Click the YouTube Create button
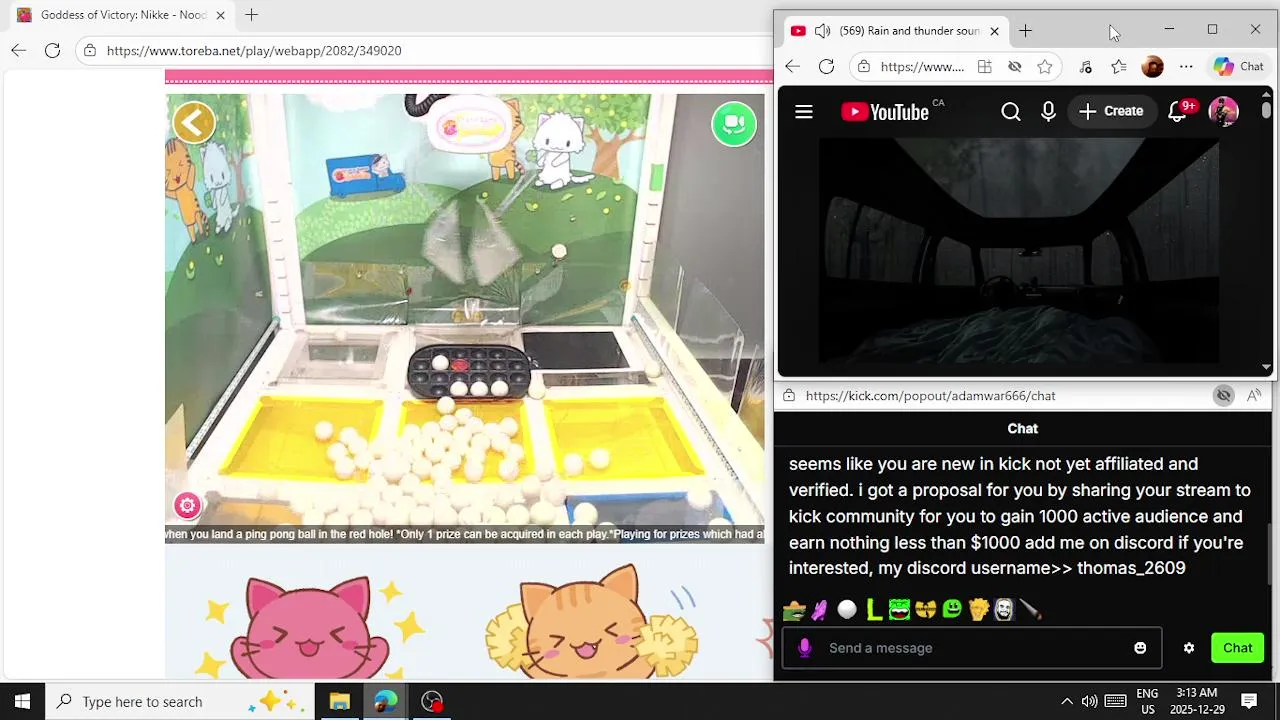Image resolution: width=1280 pixels, height=720 pixels. pos(1111,112)
